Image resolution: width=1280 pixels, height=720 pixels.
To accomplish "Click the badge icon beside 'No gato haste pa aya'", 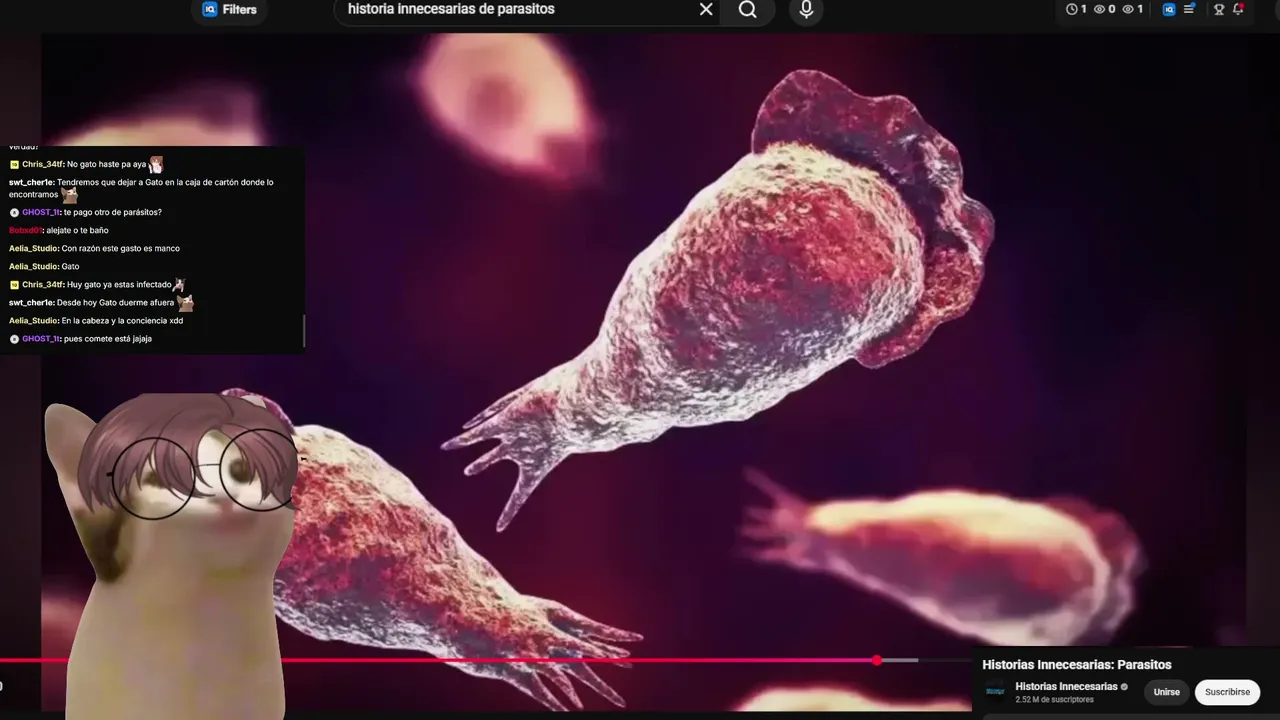I will point(14,164).
